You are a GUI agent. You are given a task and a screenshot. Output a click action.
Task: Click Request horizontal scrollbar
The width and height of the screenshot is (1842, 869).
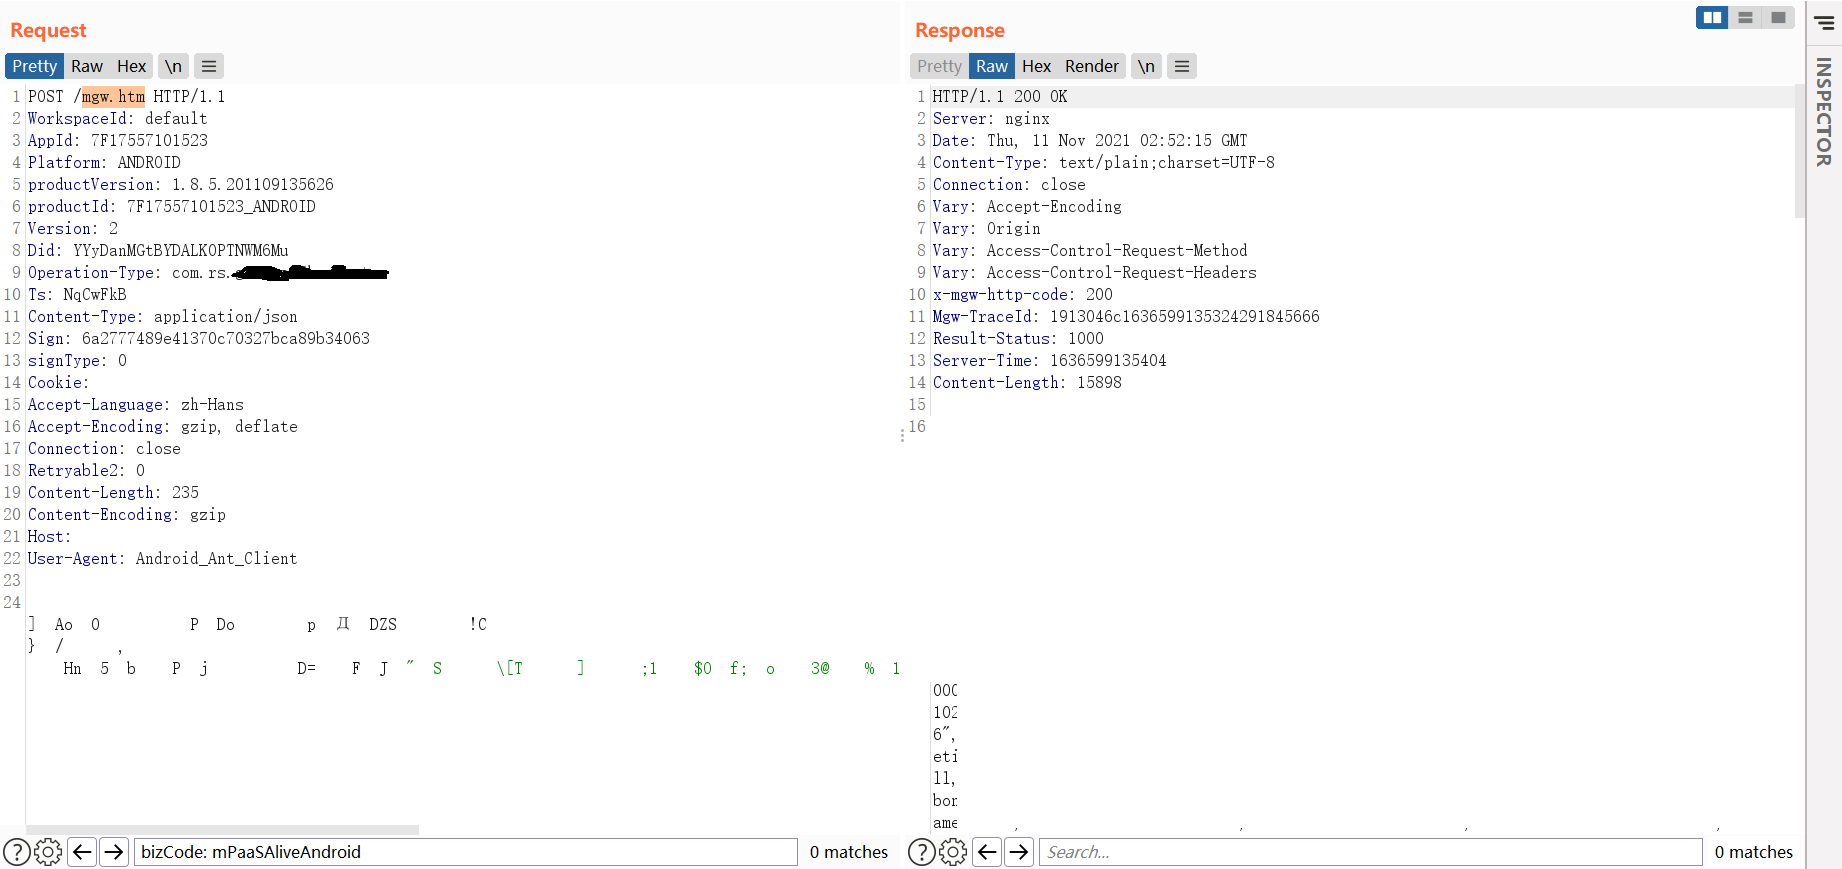coord(222,830)
